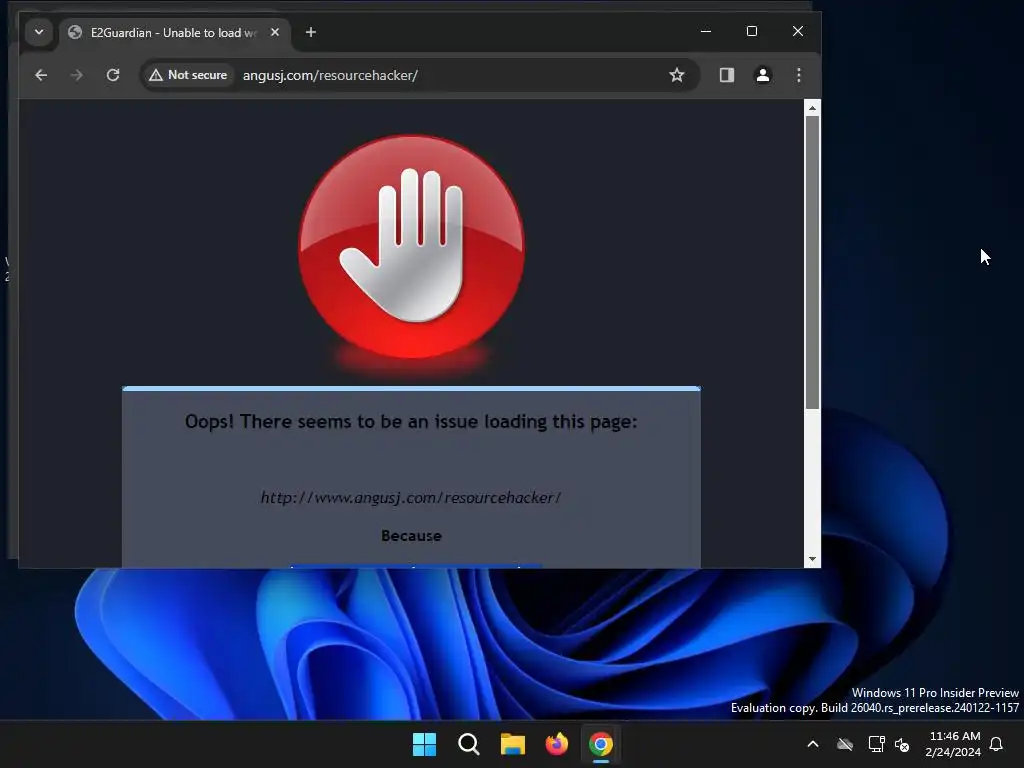Open File Explorer from the taskbar
This screenshot has width=1024, height=768.
513,744
